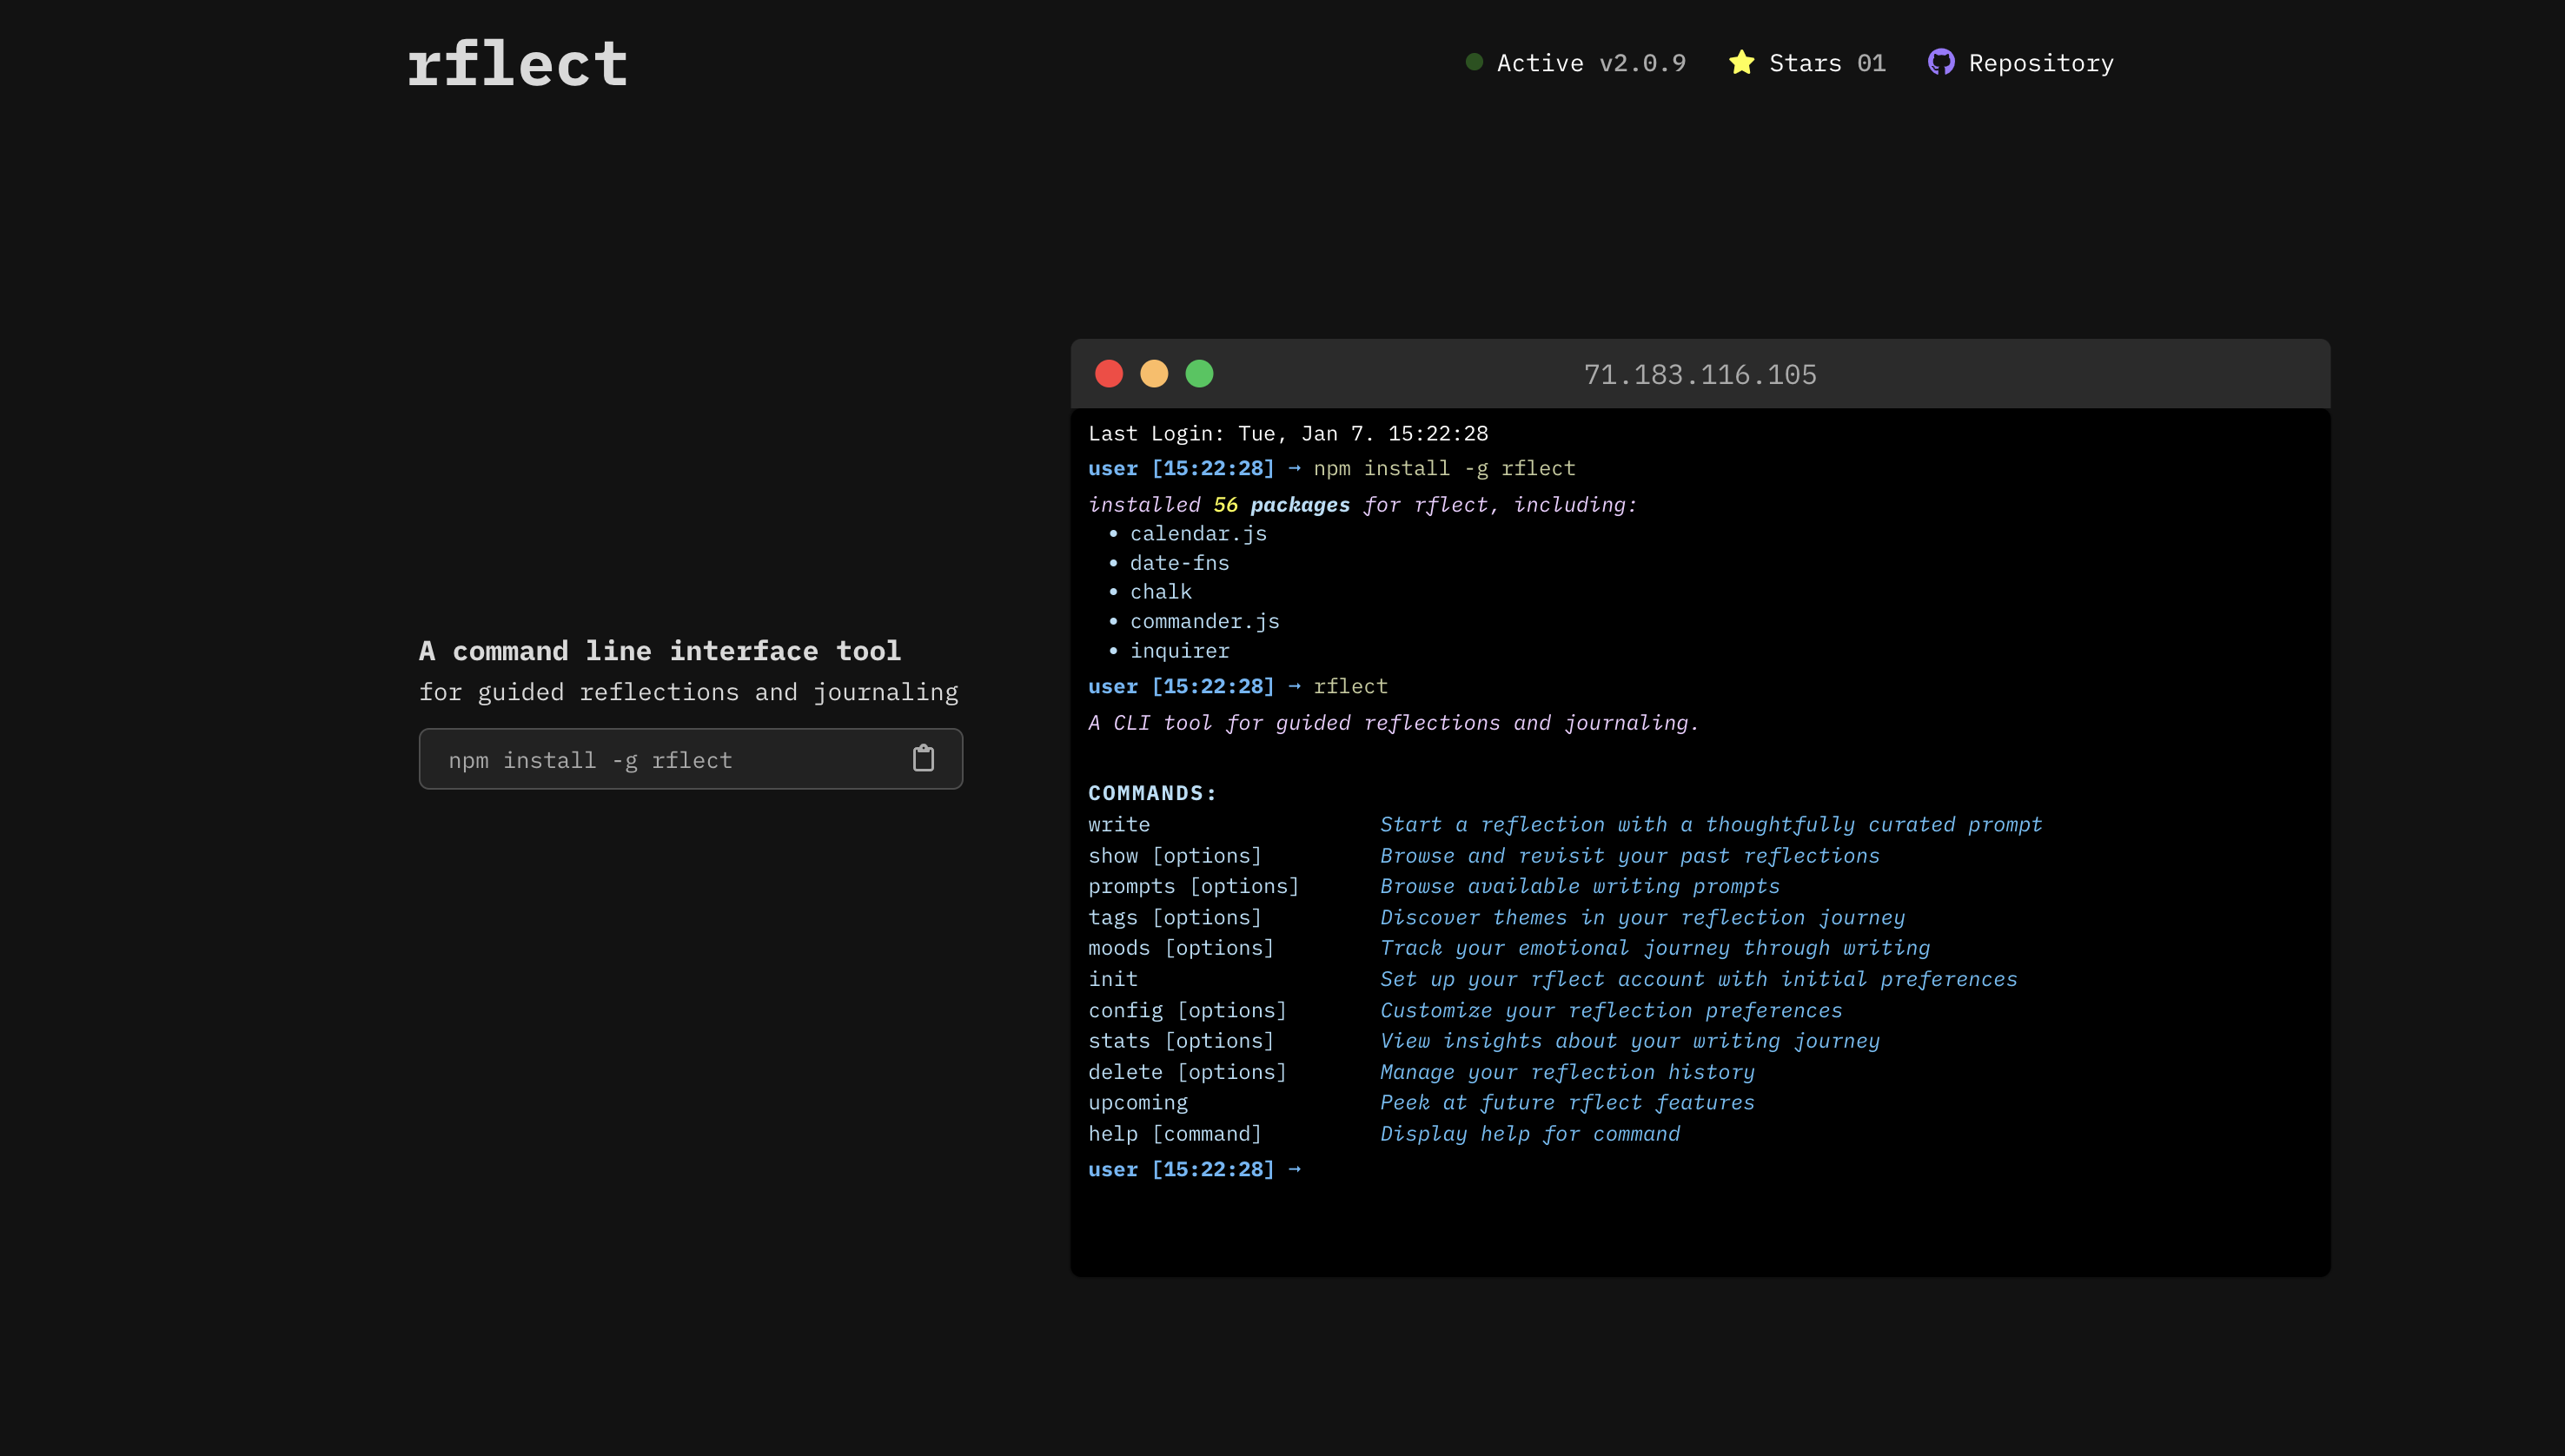Select the help [command] entry

click(1175, 1133)
